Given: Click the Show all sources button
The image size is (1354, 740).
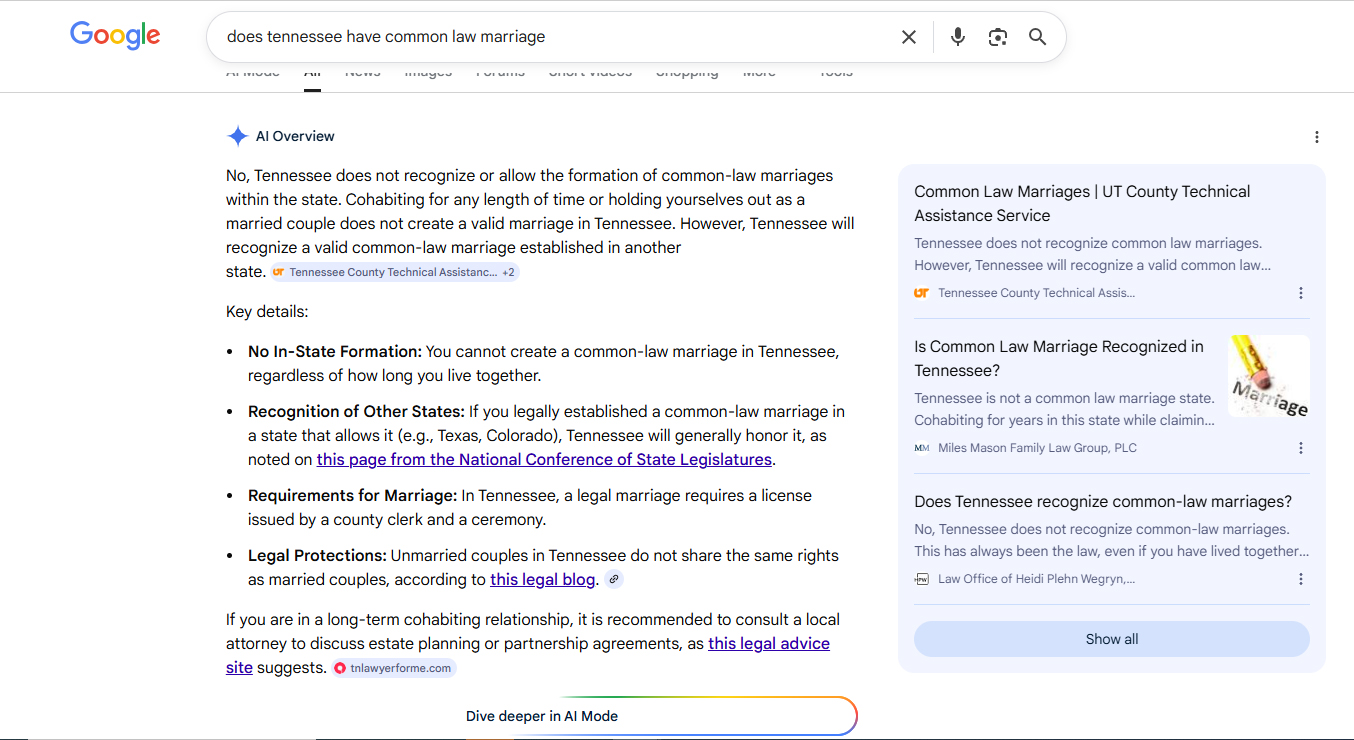Looking at the screenshot, I should (x=1112, y=639).
